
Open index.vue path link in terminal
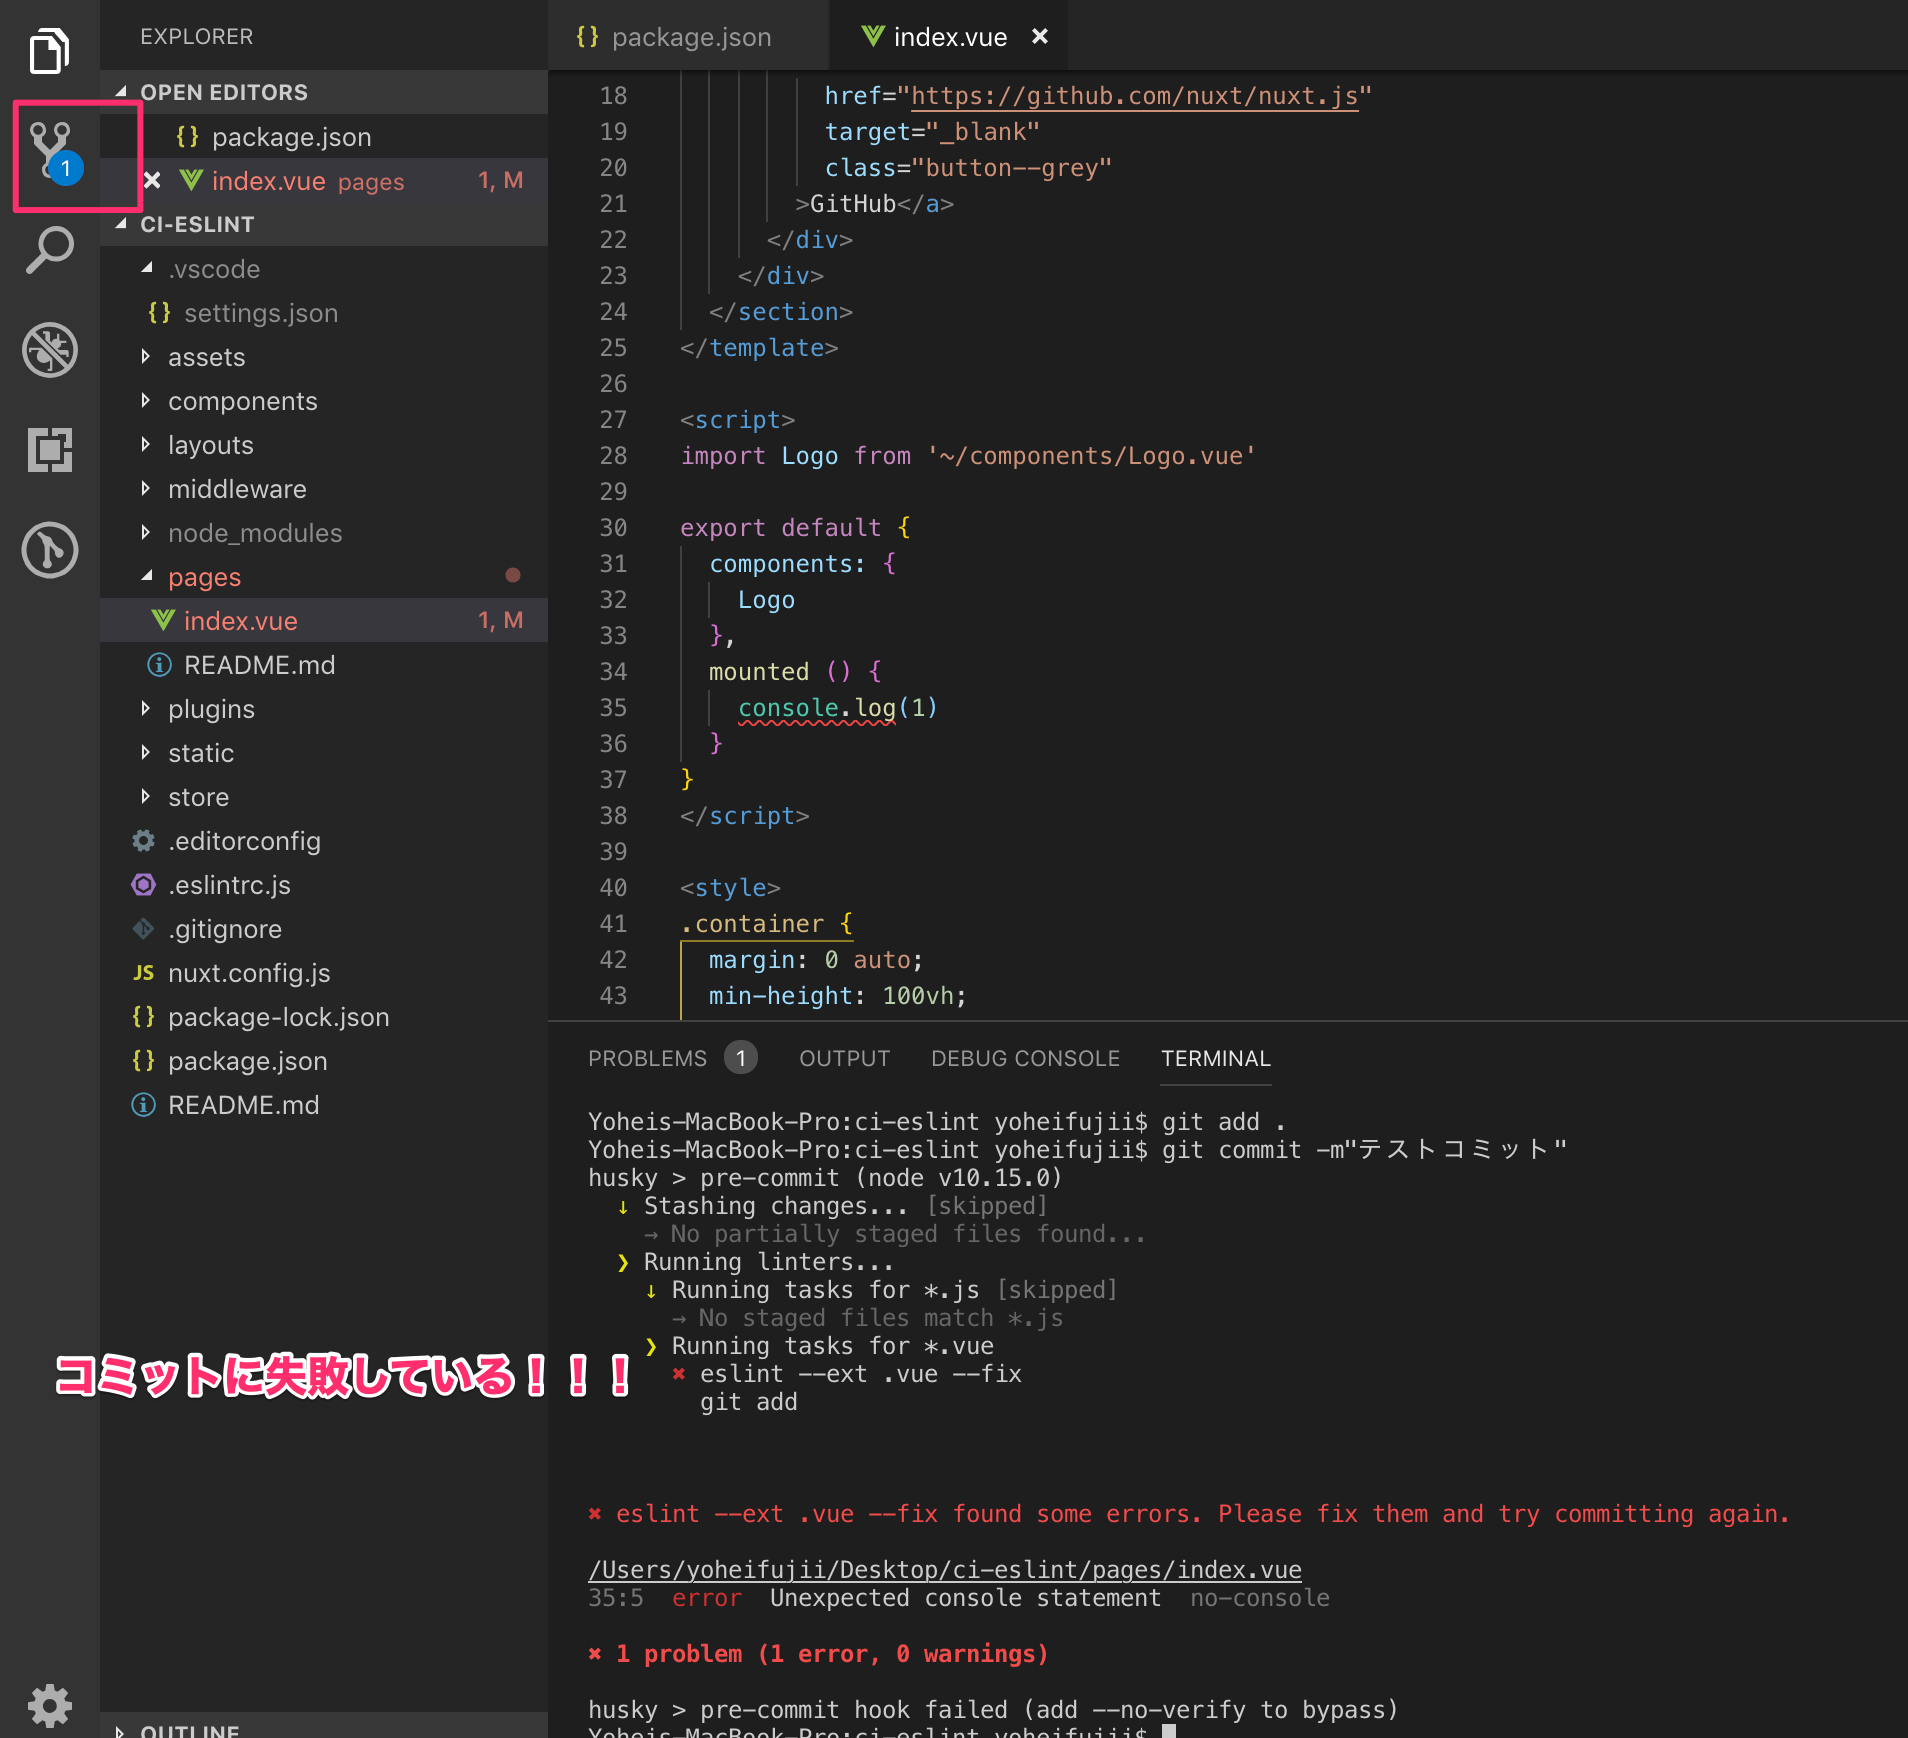click(x=945, y=1570)
